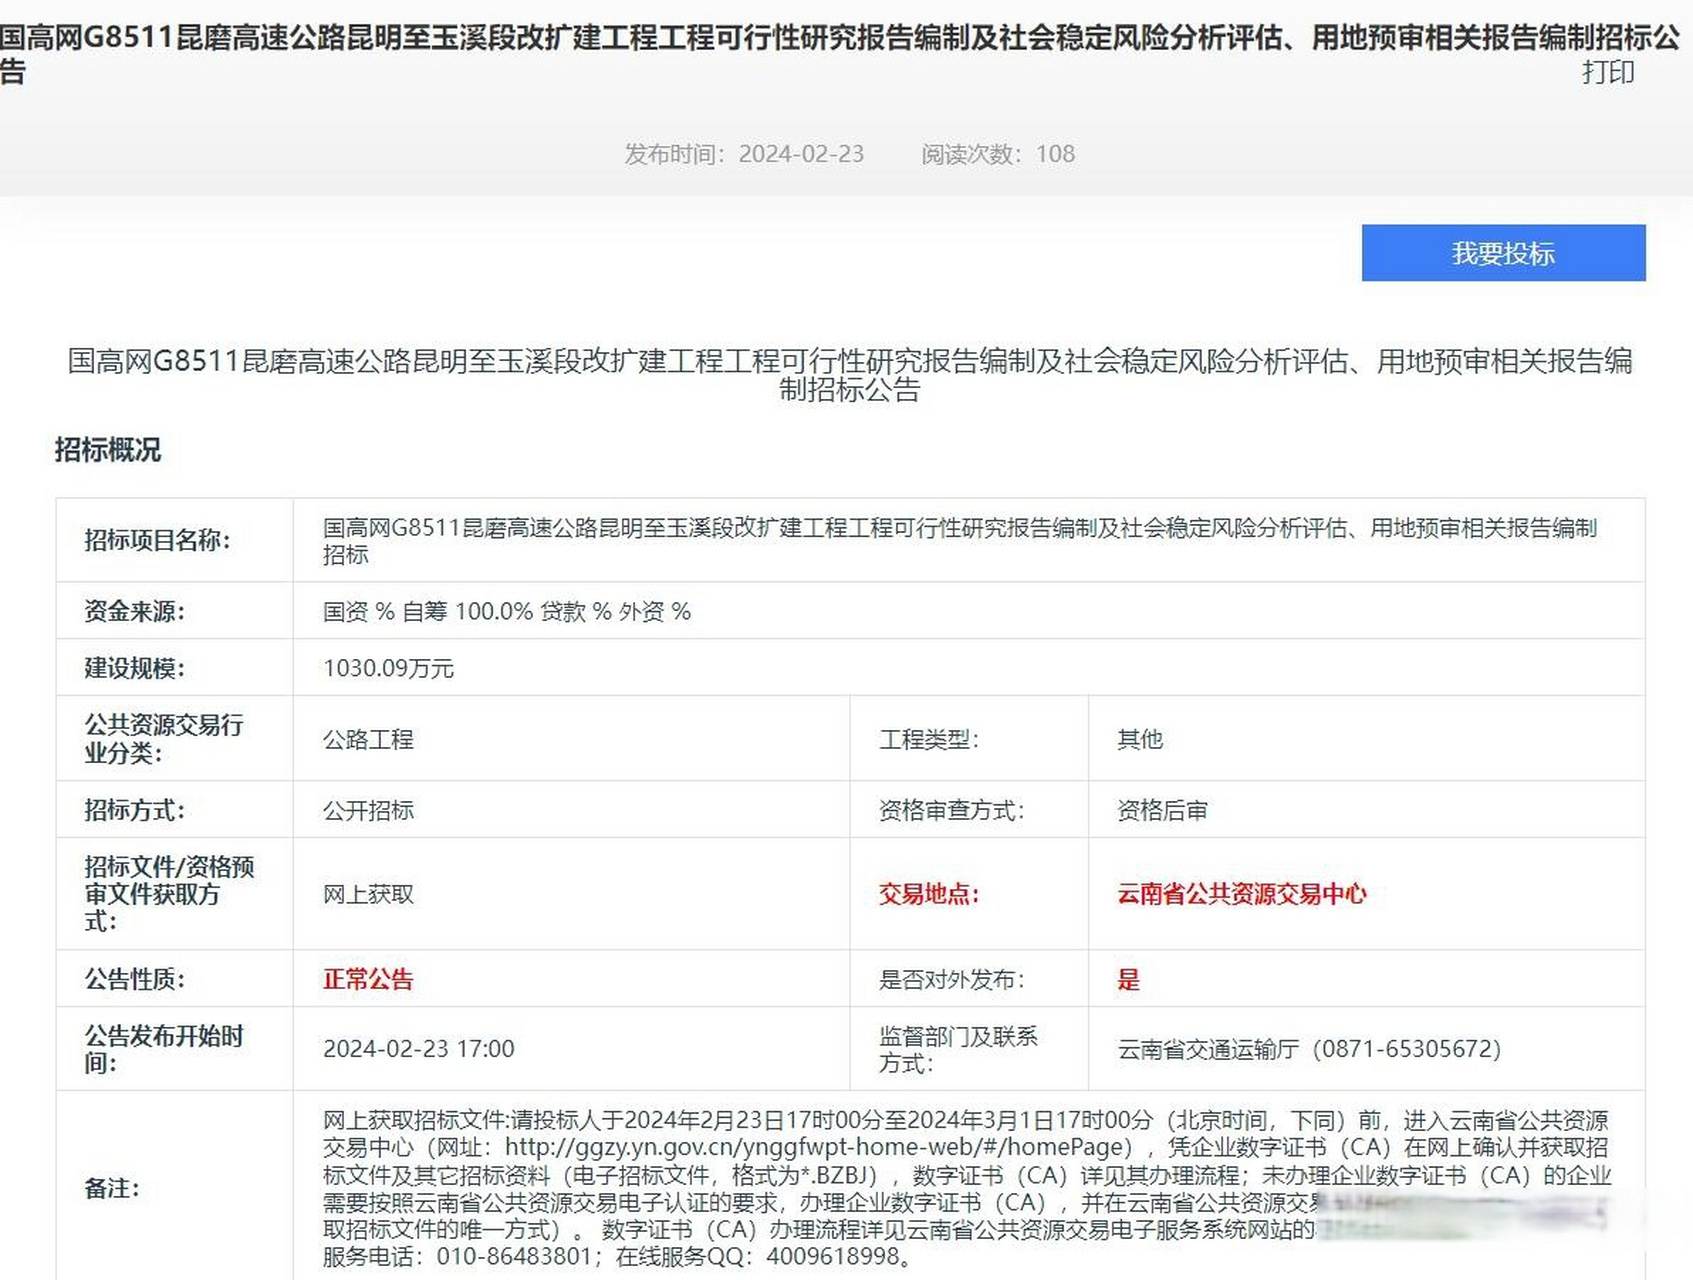
Task: Click the 建设规模 label
Action: pos(134,668)
